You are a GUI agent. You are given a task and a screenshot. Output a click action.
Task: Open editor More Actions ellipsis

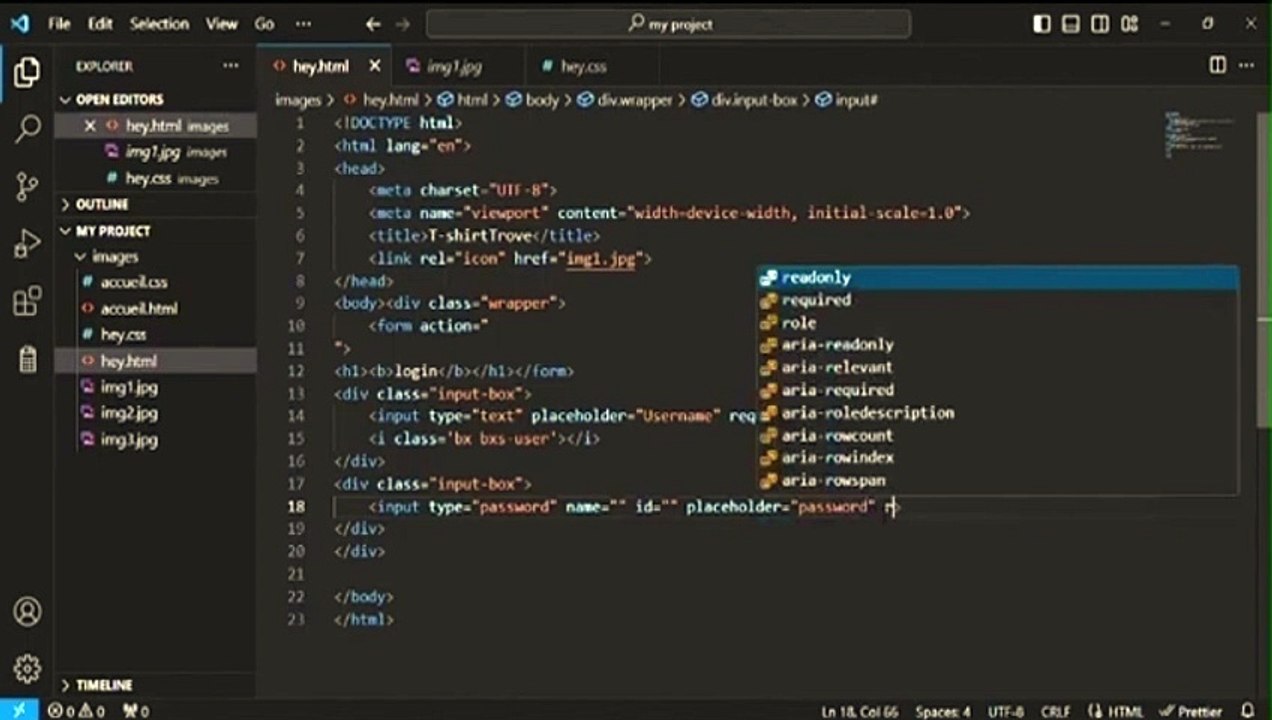[1246, 65]
